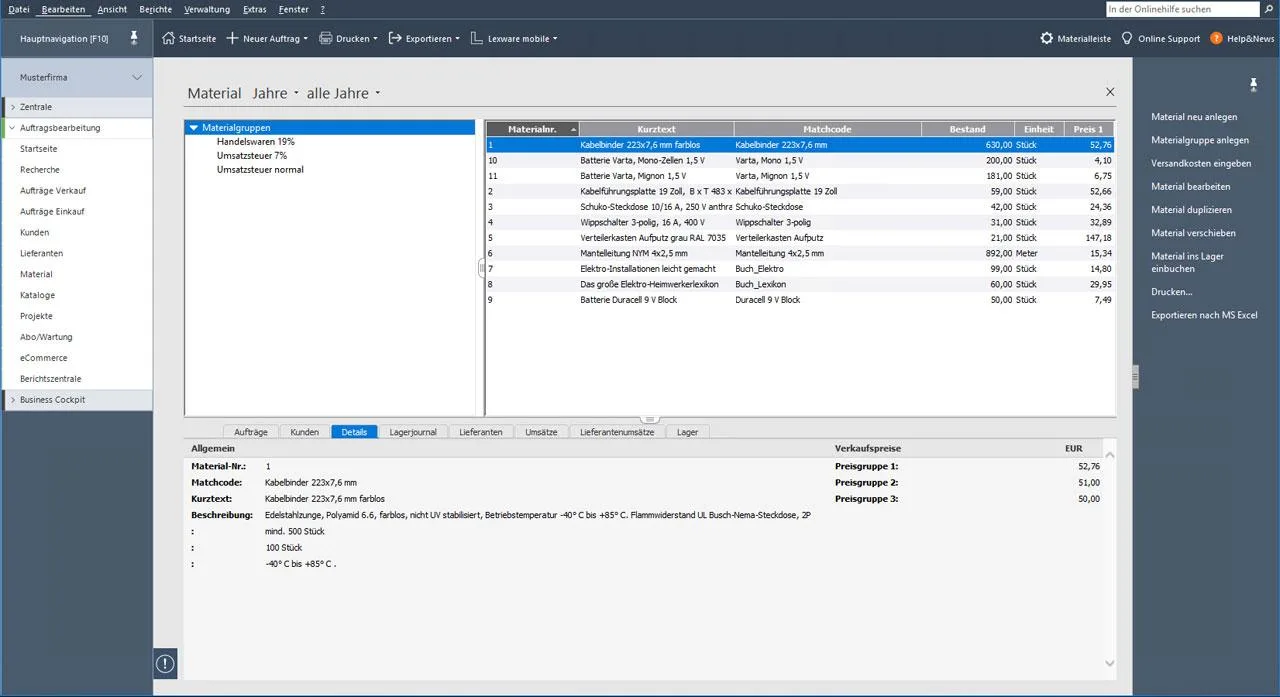Screen dimensions: 1280x697
Task: Sort table by Materialnr. column header
Action: click(532, 129)
